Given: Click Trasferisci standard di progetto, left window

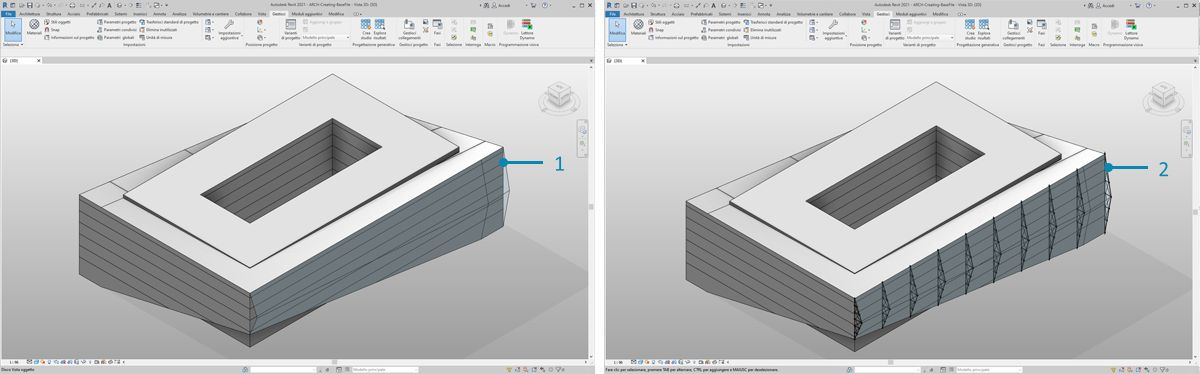Looking at the screenshot, I should tap(169, 22).
